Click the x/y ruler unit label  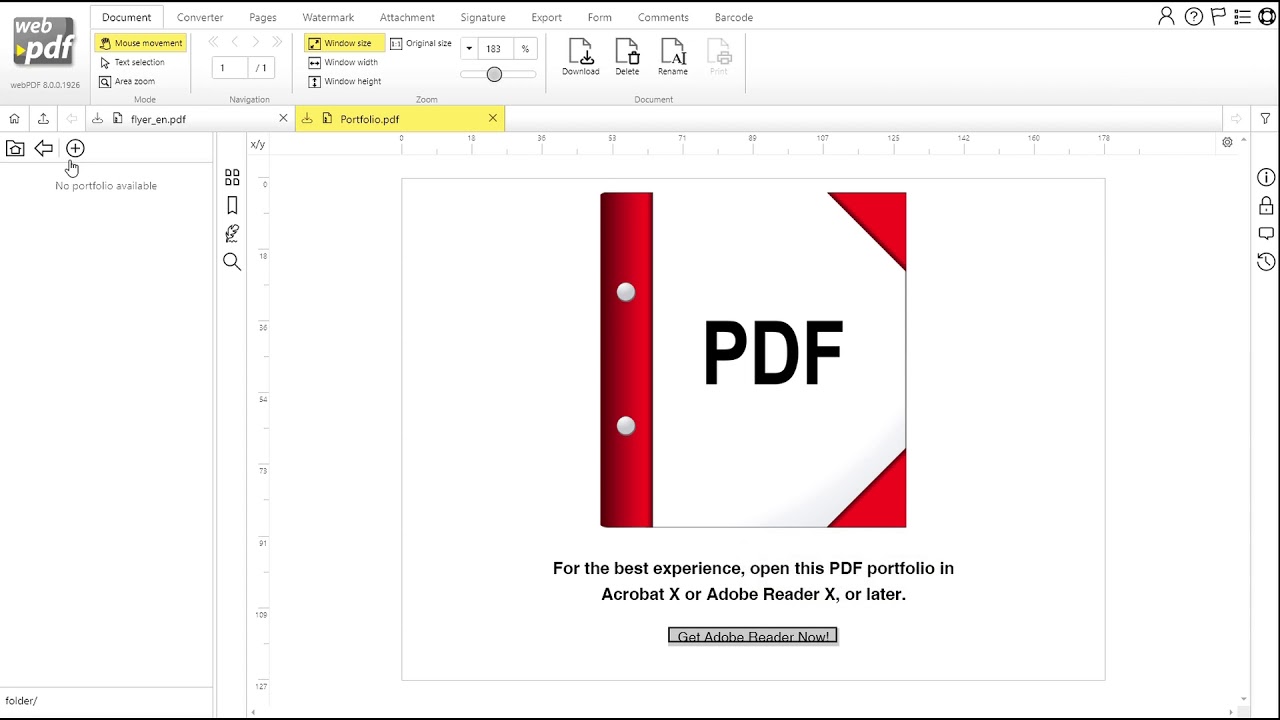click(258, 144)
